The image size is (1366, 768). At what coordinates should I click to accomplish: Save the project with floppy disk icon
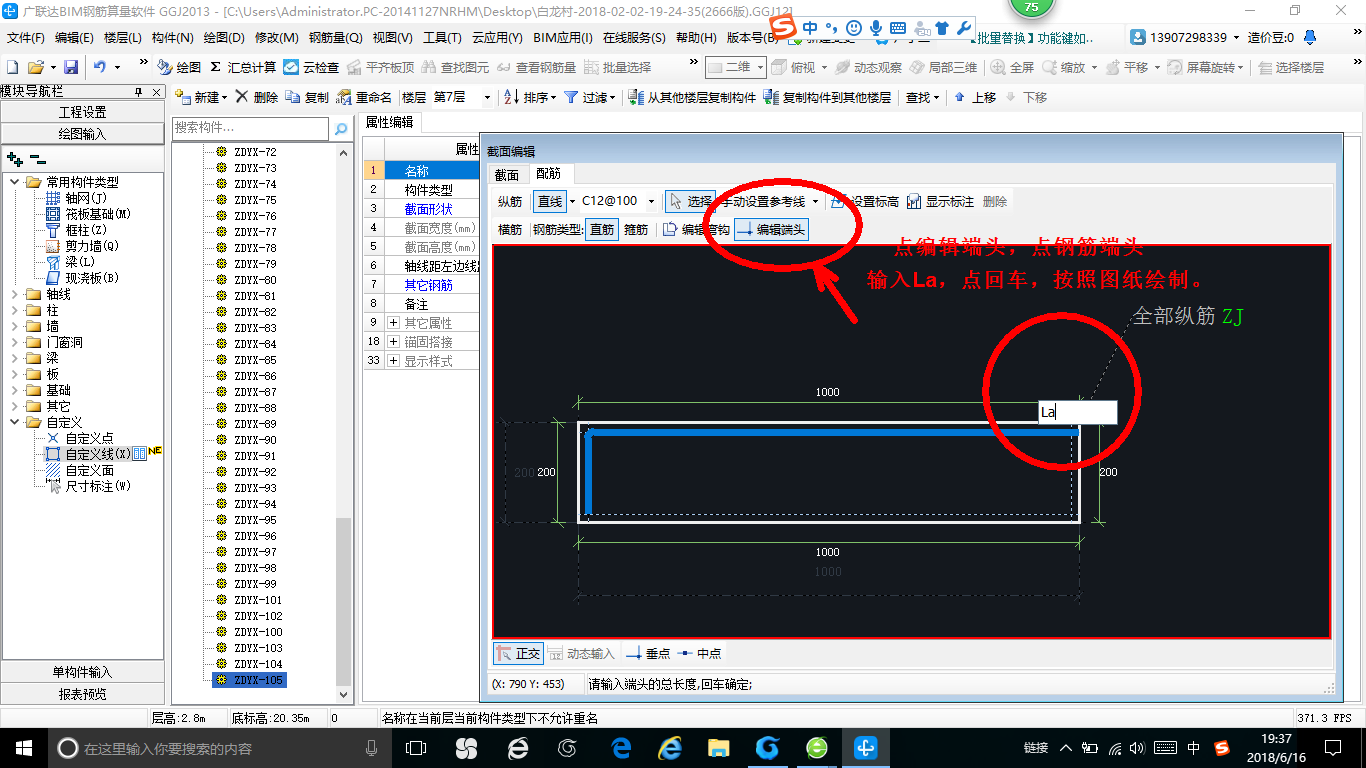(71, 67)
